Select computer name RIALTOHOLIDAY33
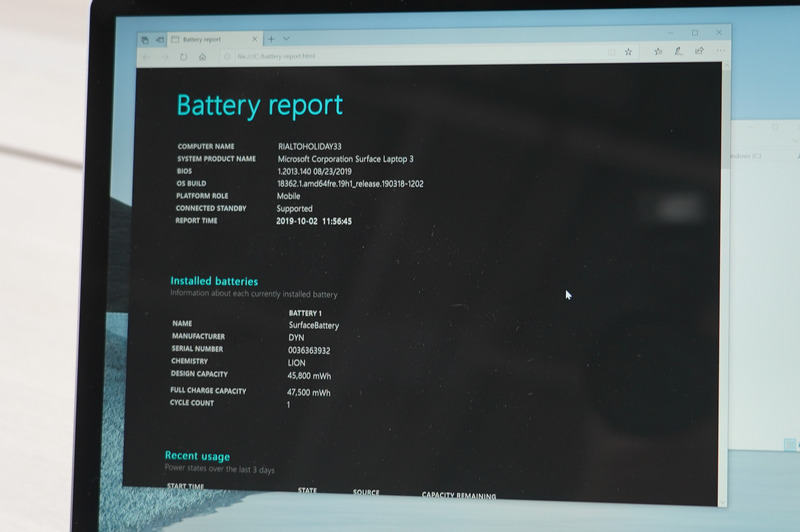The width and height of the screenshot is (800, 532). tap(310, 146)
